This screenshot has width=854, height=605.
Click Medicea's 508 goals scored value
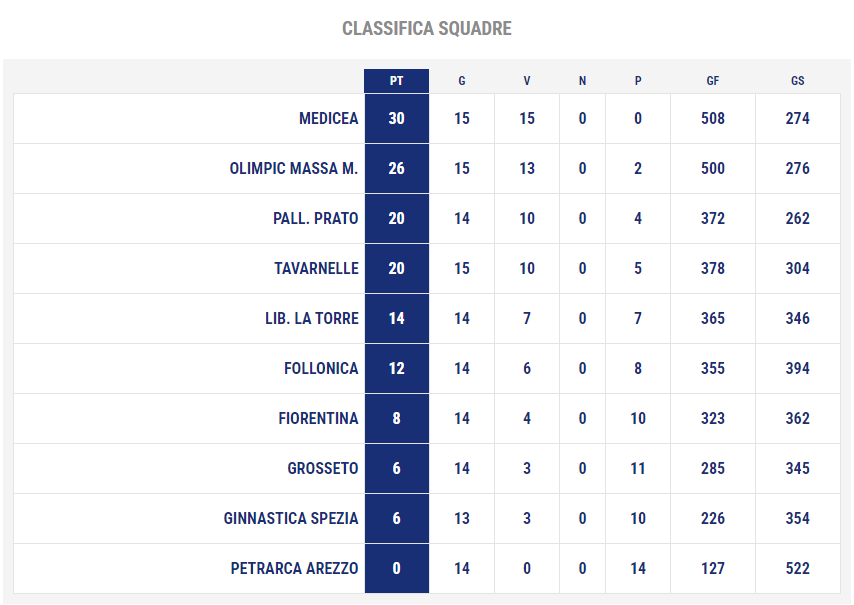coord(712,118)
